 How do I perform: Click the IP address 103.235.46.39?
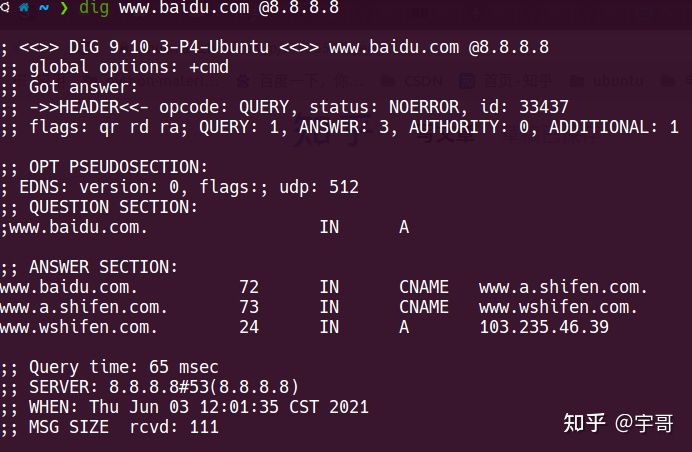[544, 327]
